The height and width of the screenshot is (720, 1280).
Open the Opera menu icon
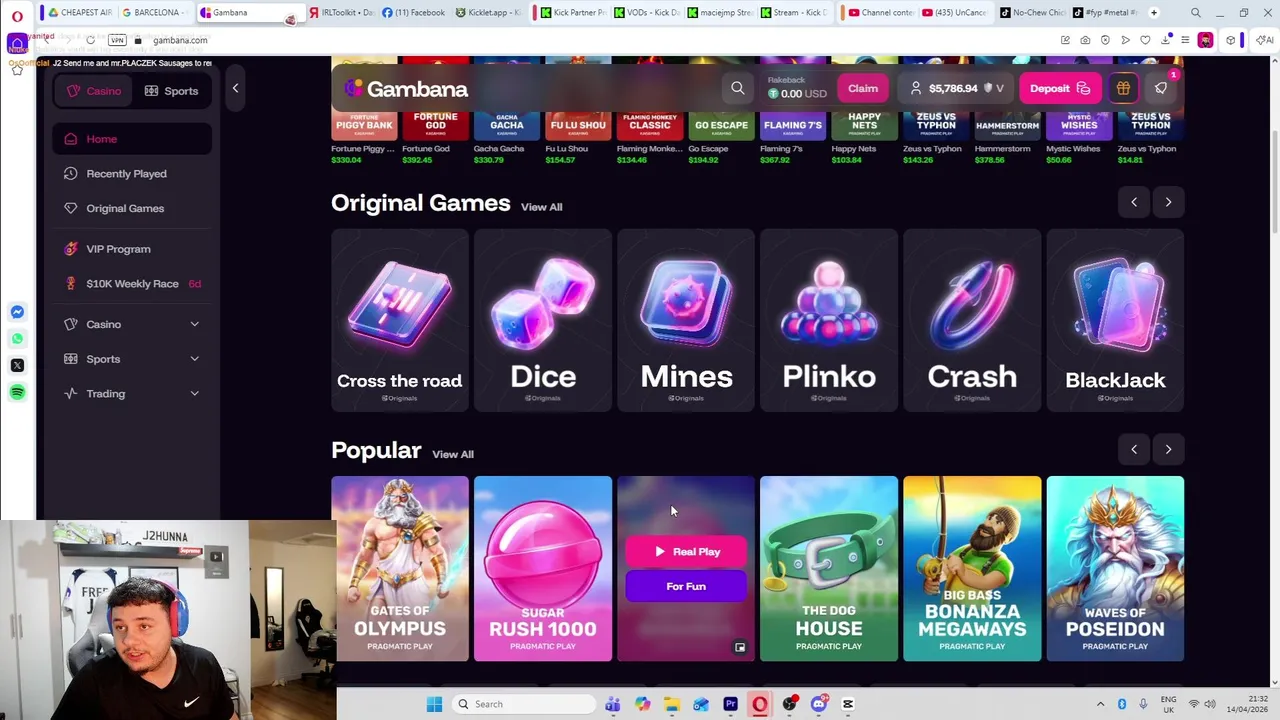(x=17, y=15)
